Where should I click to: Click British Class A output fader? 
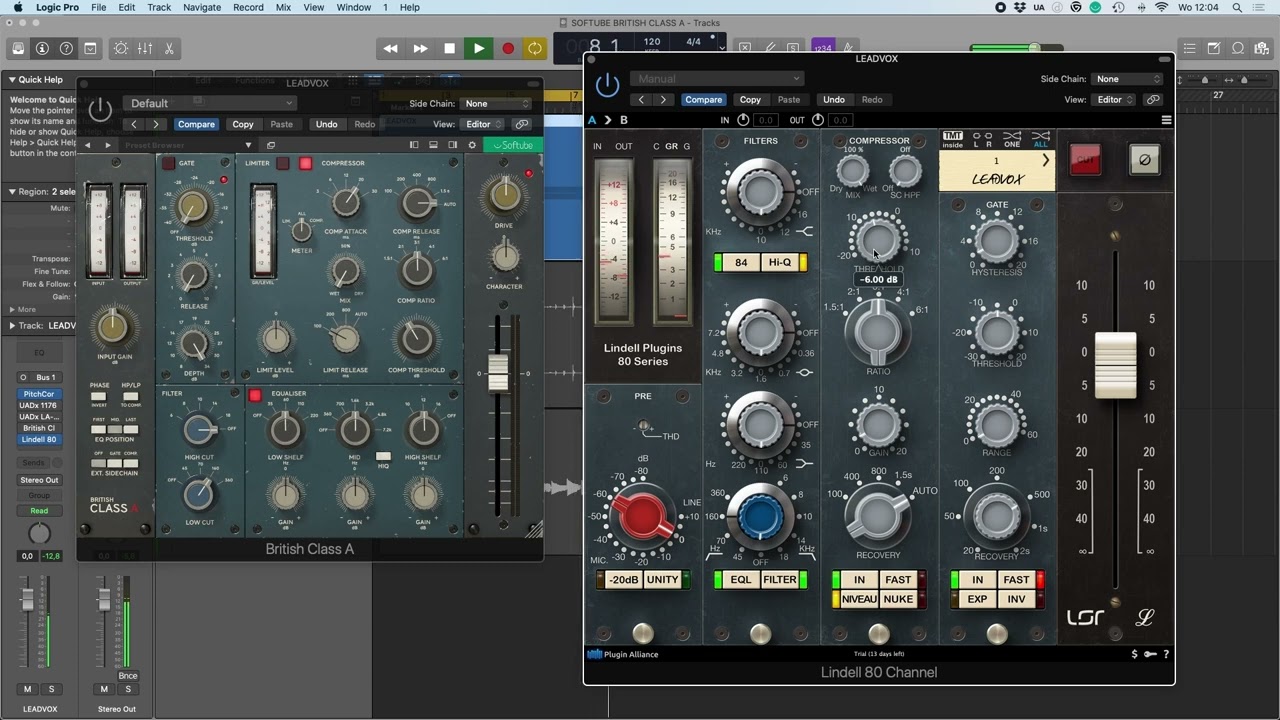(498, 373)
